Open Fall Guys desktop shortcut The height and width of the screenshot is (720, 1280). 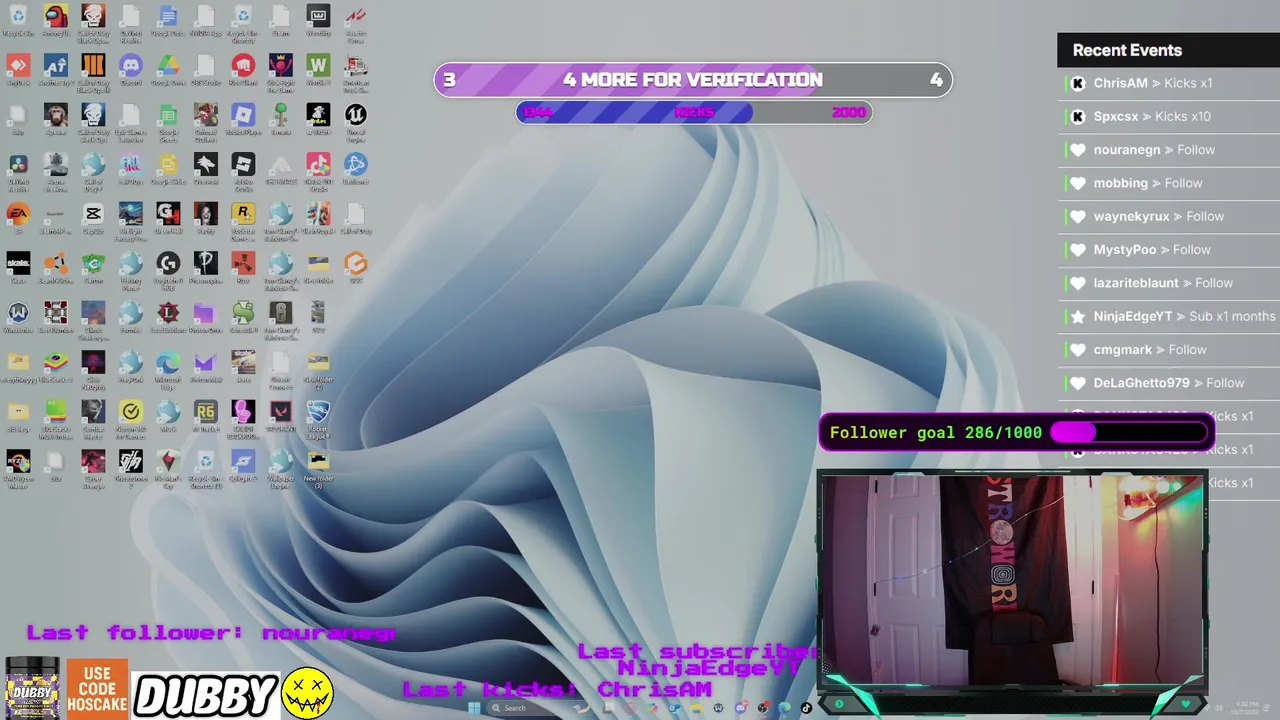[131, 171]
